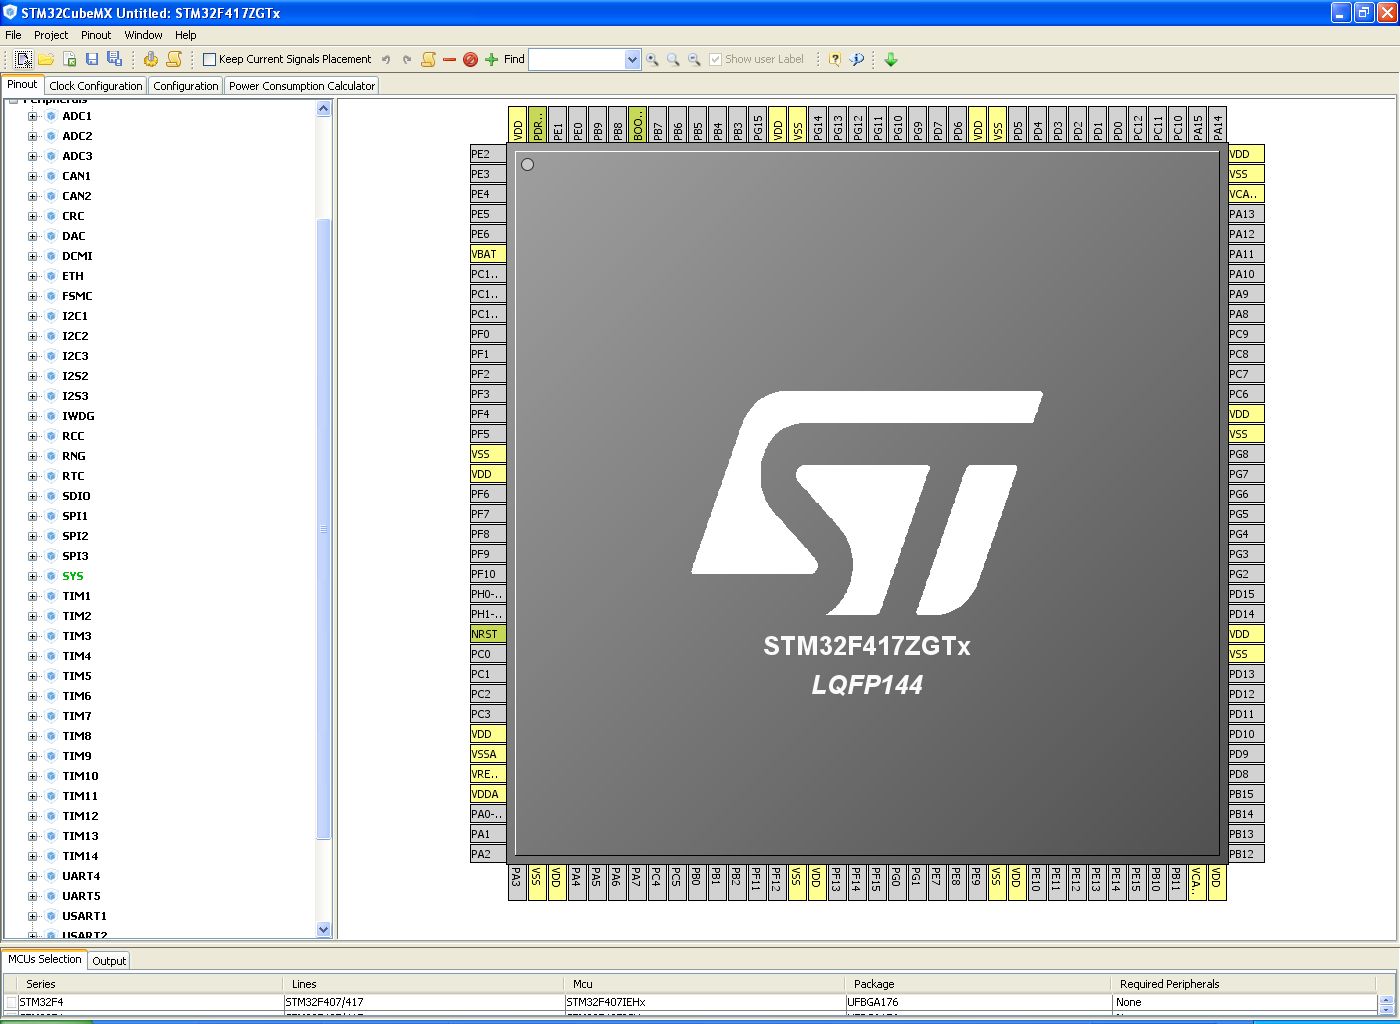Image resolution: width=1400 pixels, height=1024 pixels.
Task: Click the Package column header
Action: 977,984
